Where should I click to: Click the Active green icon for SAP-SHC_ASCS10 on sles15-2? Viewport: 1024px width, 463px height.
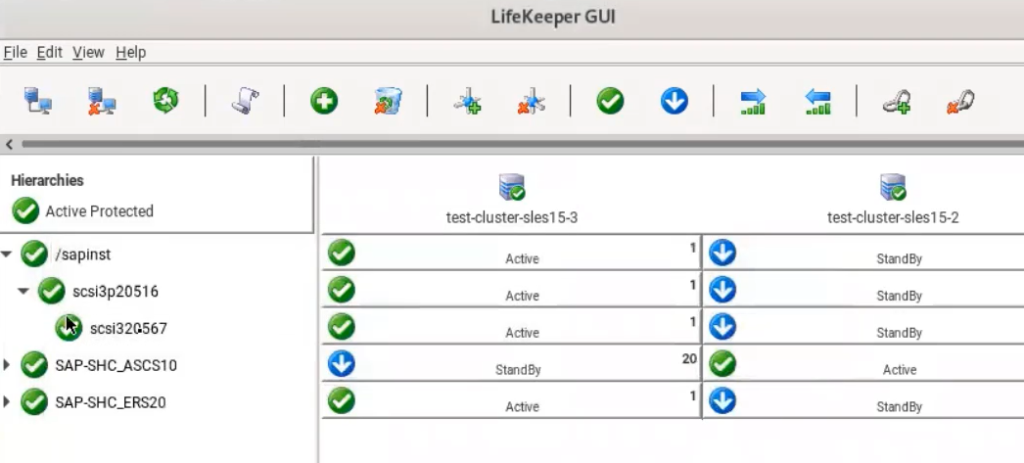tap(722, 364)
